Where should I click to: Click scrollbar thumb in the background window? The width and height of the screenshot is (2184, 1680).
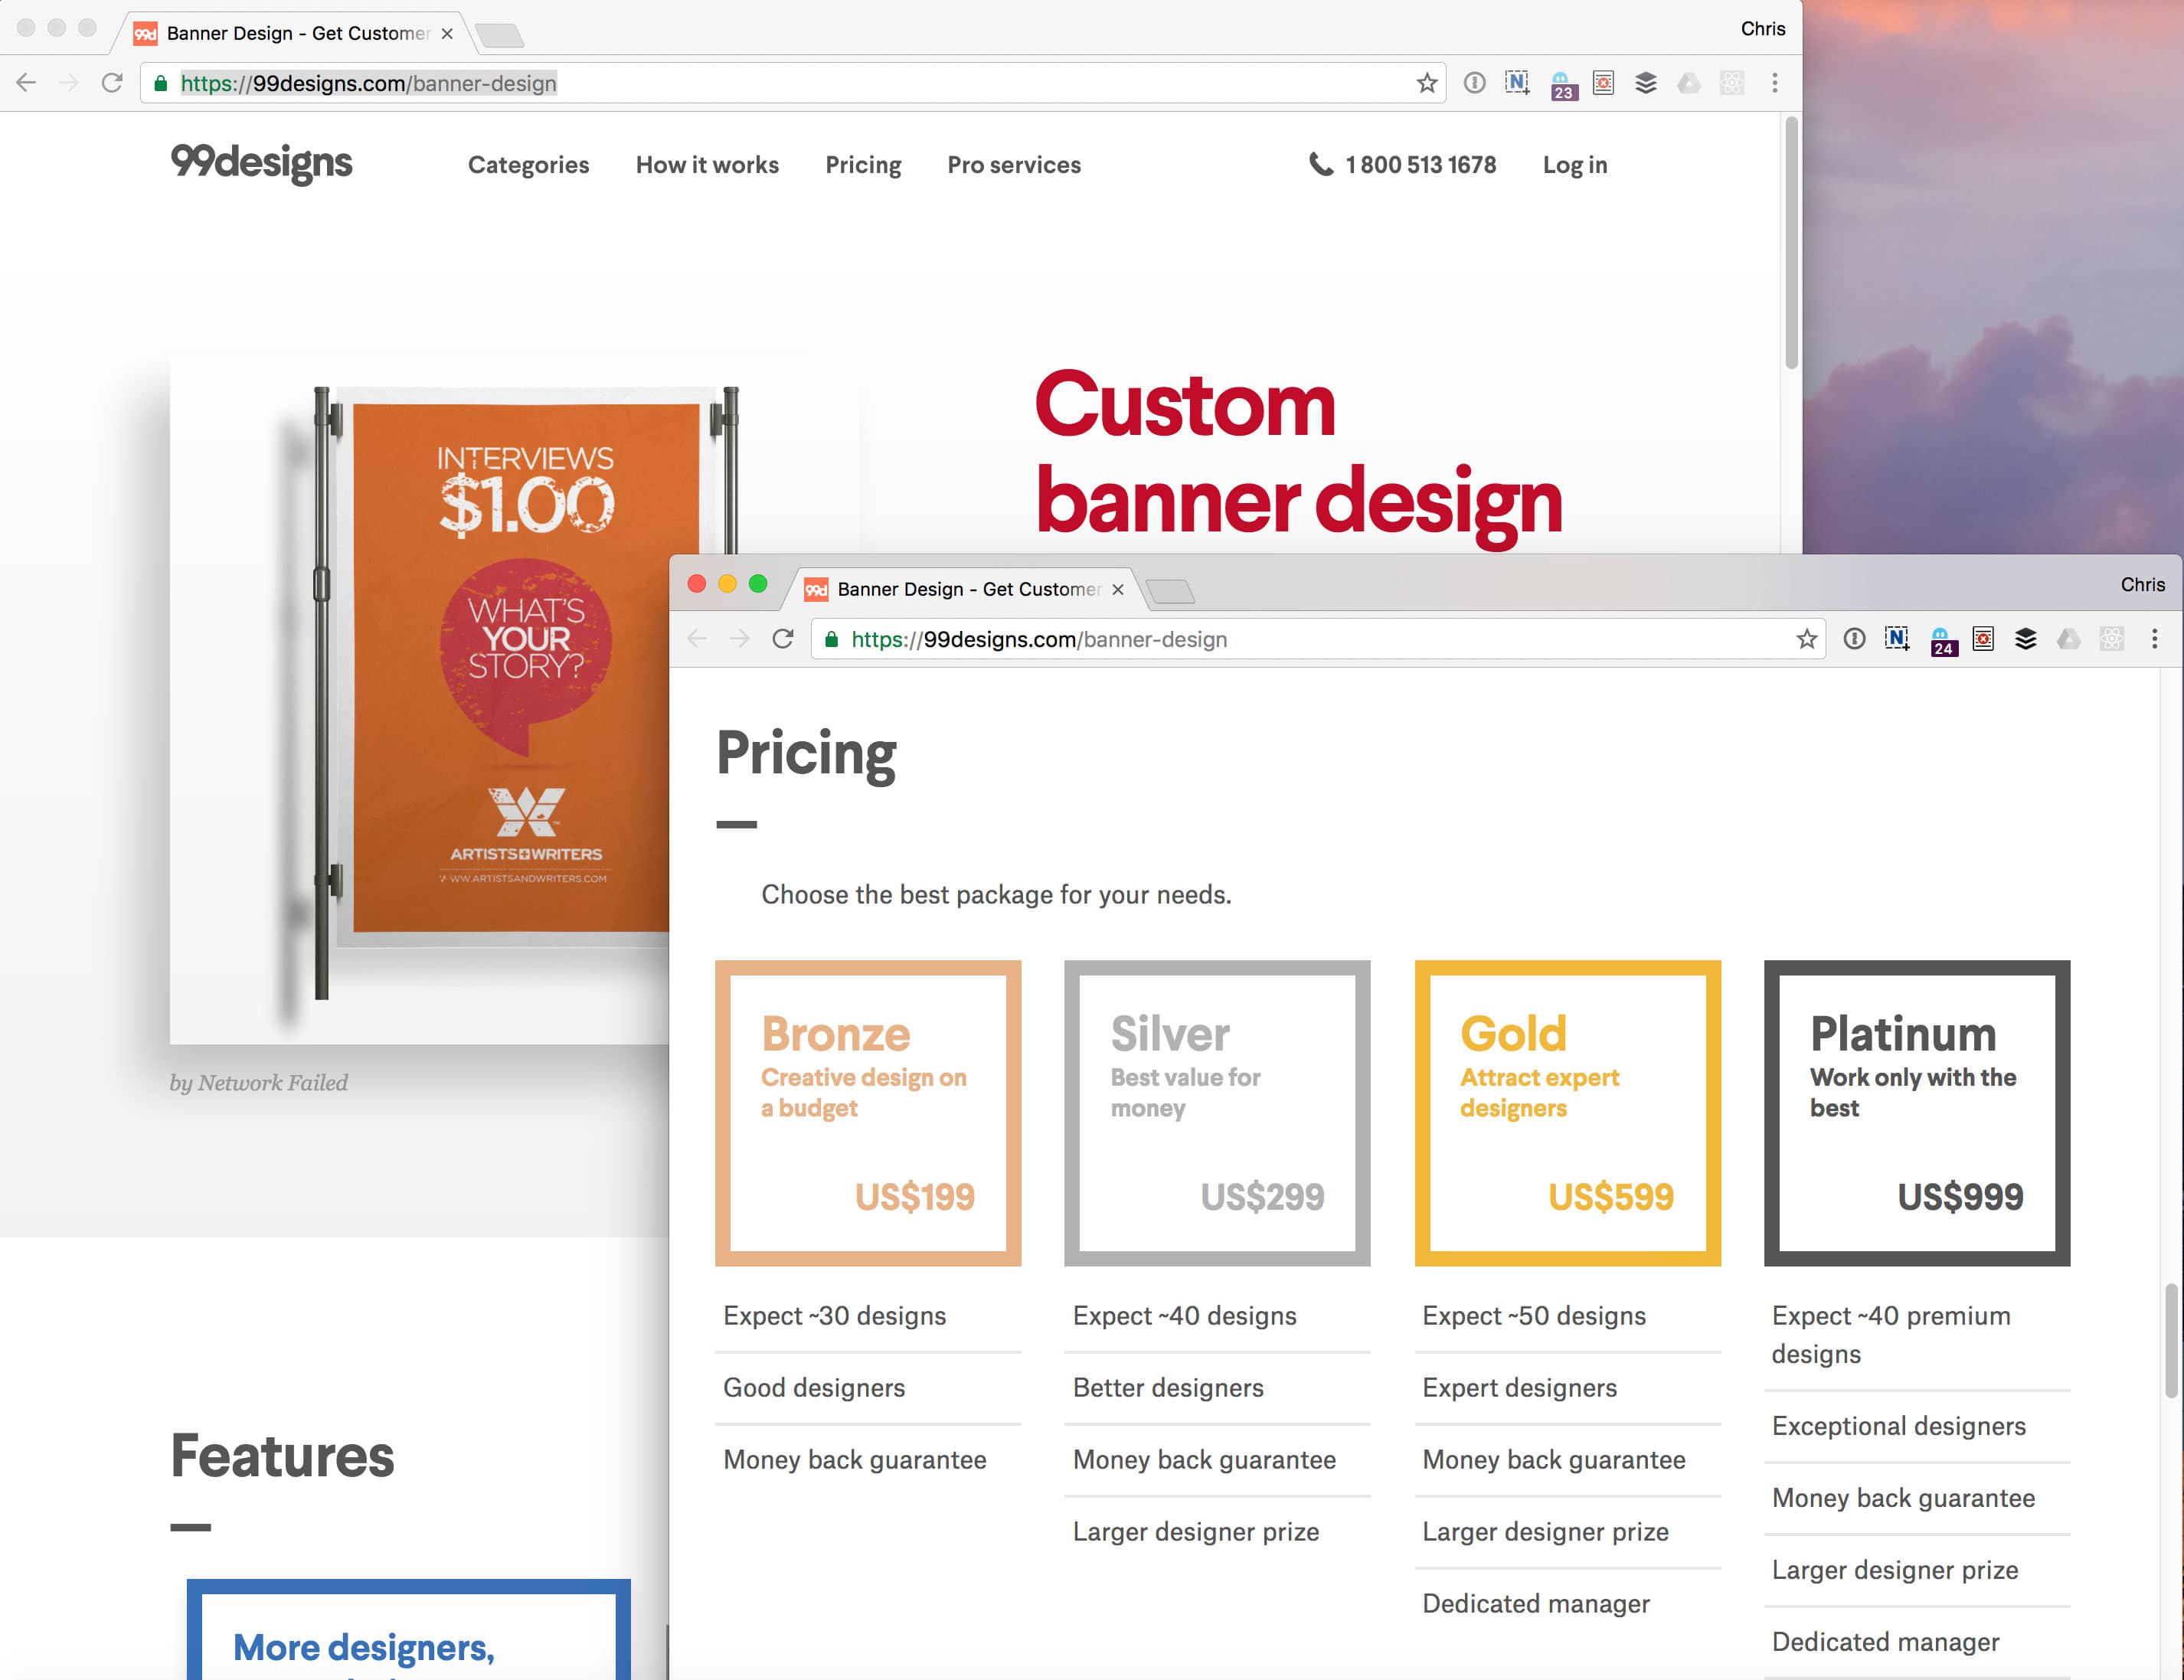click(x=1791, y=242)
